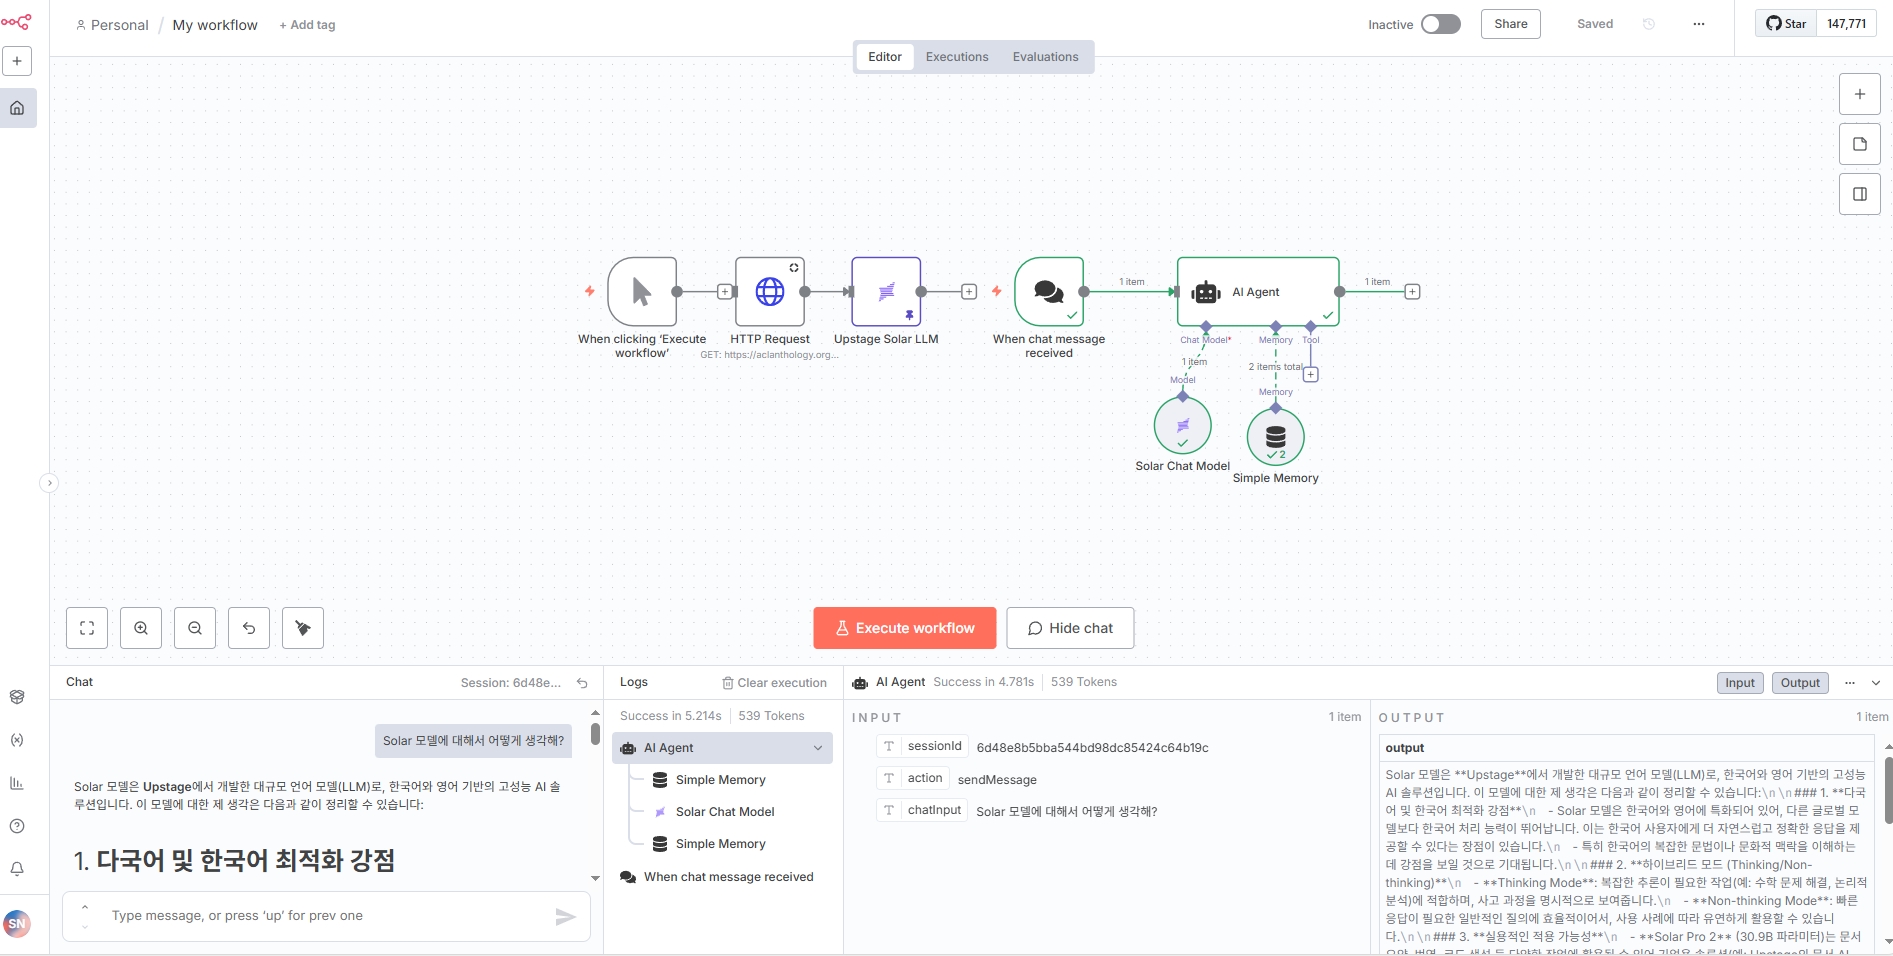Click plus after Upstage Solar LLM node
Viewport: 1893px width, 956px height.
pos(969,292)
